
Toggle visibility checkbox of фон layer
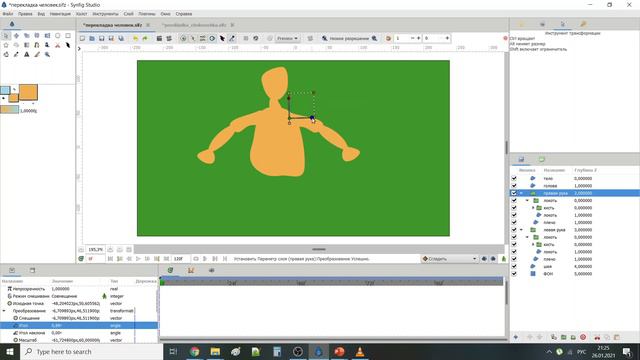[514, 274]
